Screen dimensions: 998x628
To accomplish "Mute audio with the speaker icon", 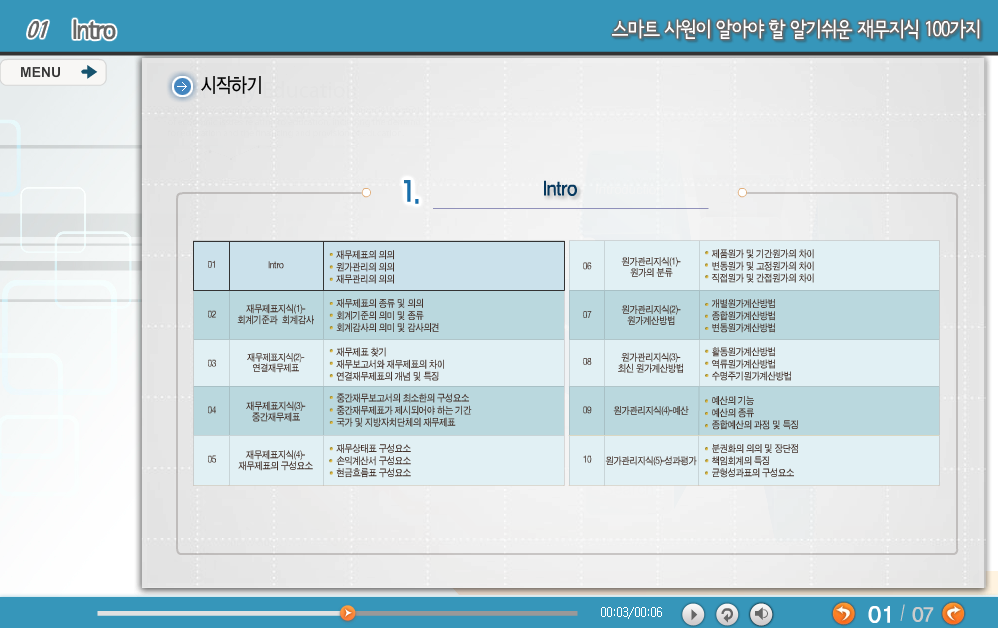I will [762, 614].
